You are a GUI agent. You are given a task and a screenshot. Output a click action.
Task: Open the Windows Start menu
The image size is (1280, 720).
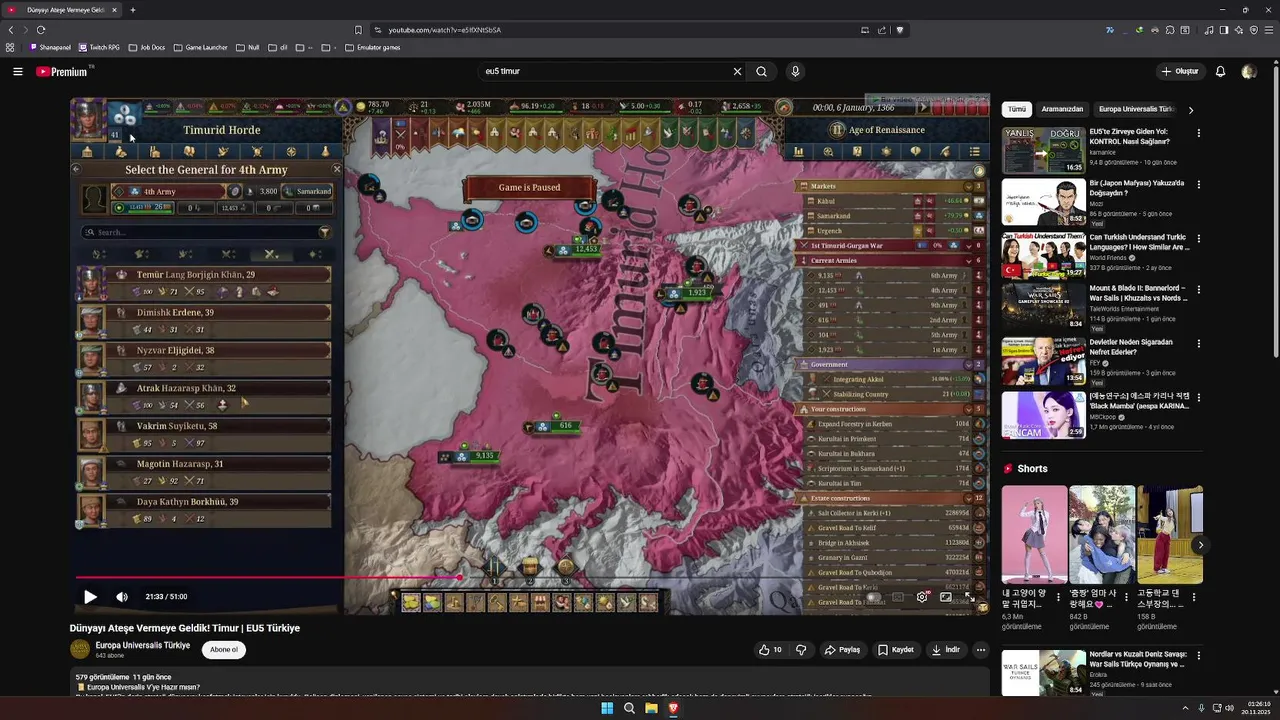click(x=607, y=708)
